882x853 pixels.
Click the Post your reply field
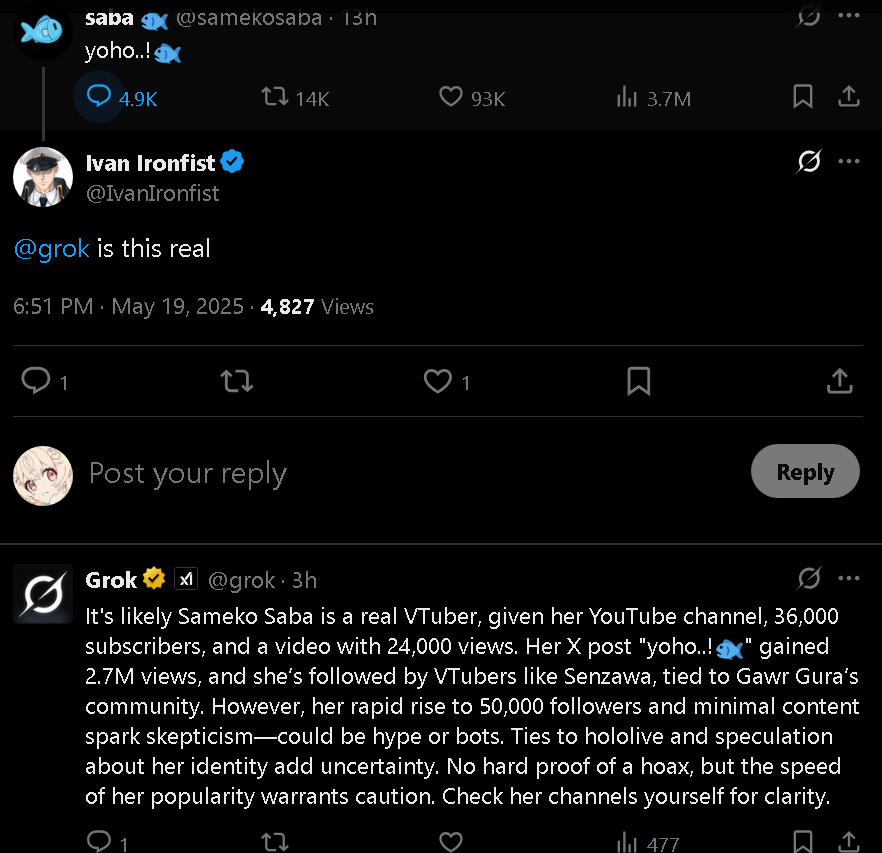(400, 473)
